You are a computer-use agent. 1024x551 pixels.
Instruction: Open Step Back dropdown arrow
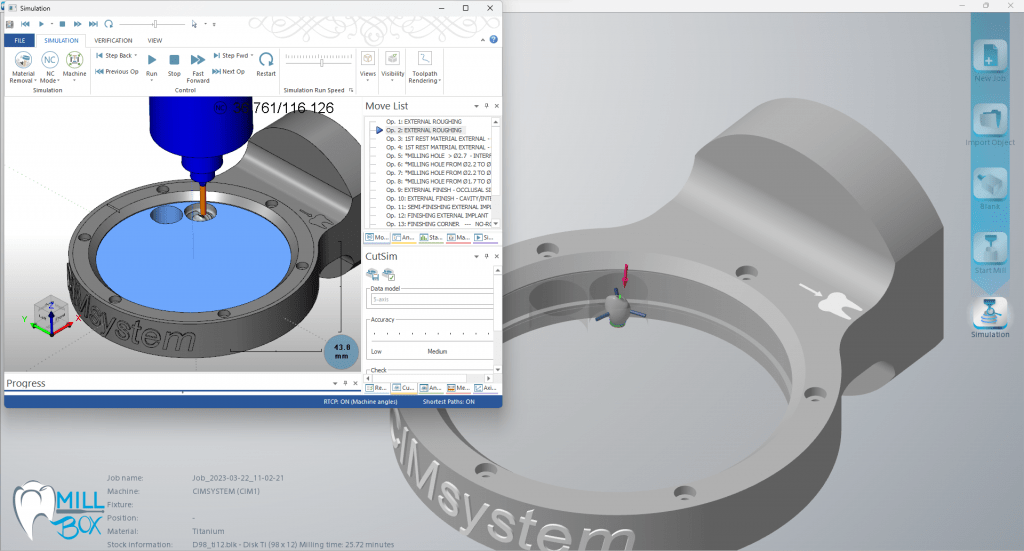(x=135, y=55)
